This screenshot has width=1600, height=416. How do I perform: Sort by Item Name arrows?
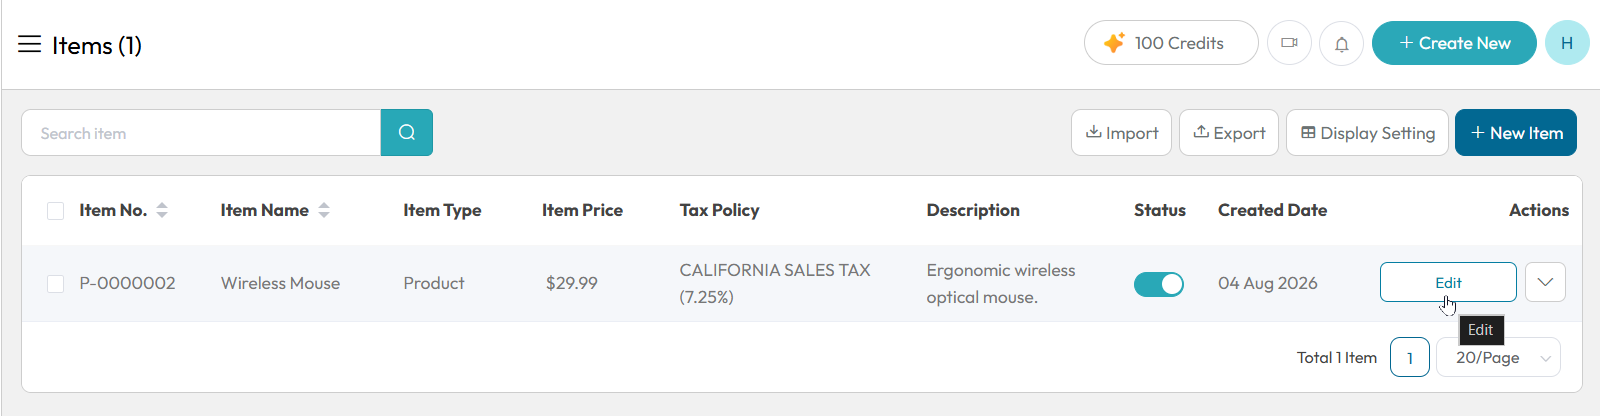324,210
